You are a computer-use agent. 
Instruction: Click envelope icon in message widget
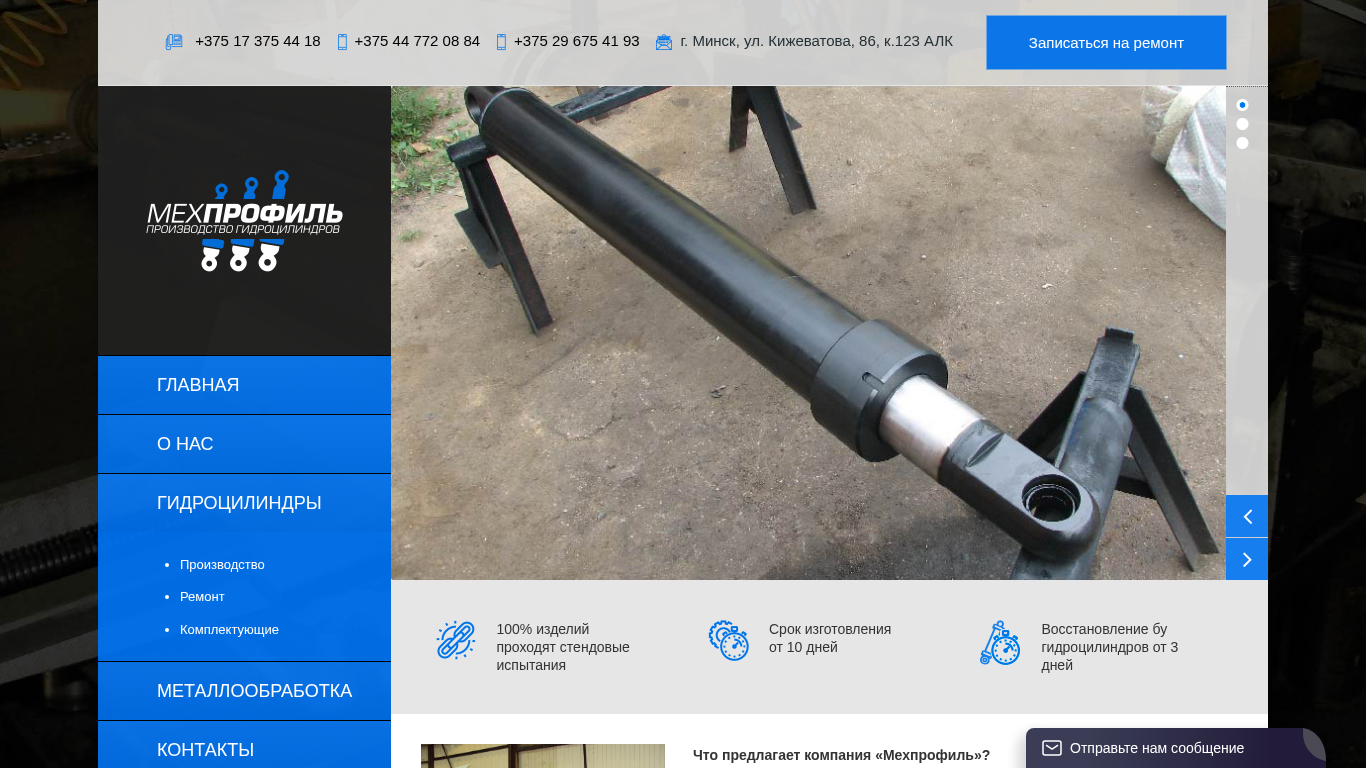pos(1051,748)
